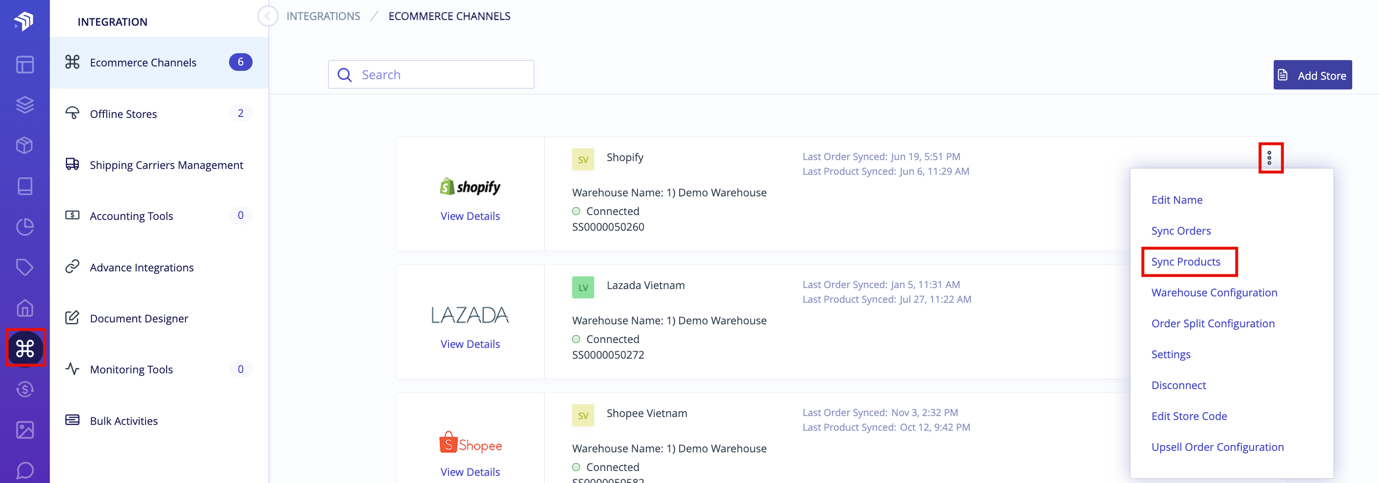The image size is (1379, 483).
Task: Go to INTEGRATIONS breadcrumb
Action: tap(323, 16)
